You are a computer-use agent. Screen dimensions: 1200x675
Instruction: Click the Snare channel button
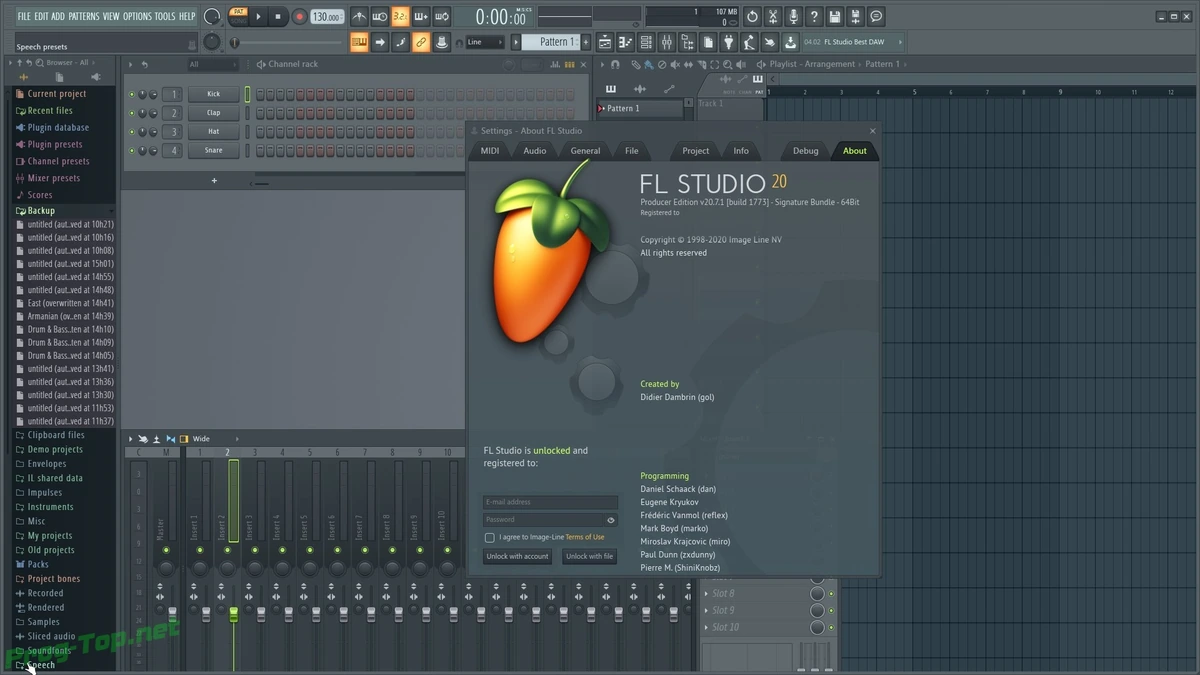pos(213,151)
